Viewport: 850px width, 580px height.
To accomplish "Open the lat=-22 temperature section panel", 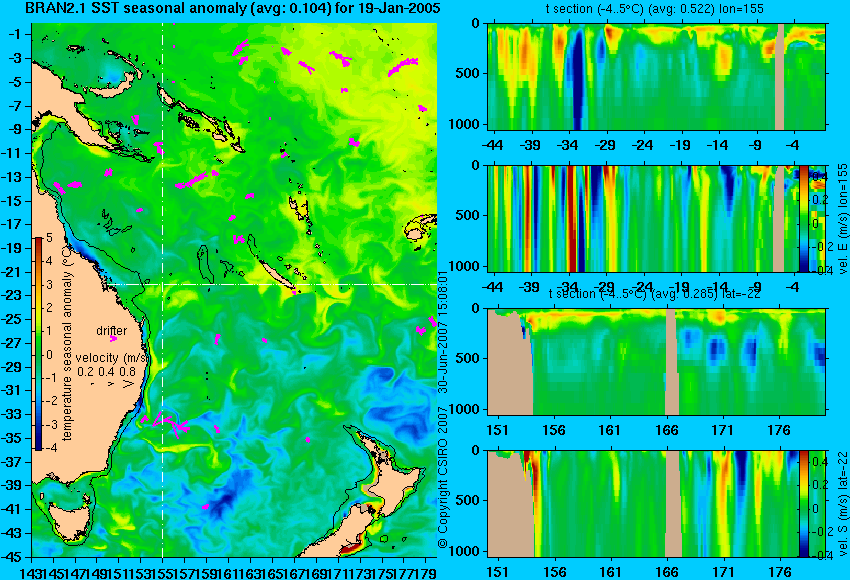I will (x=656, y=362).
